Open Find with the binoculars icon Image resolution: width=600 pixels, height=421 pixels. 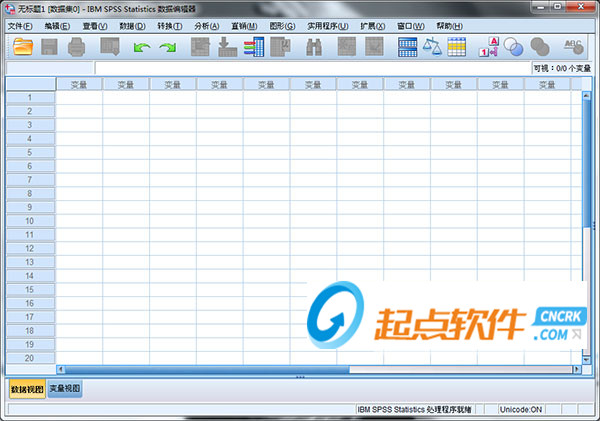314,47
